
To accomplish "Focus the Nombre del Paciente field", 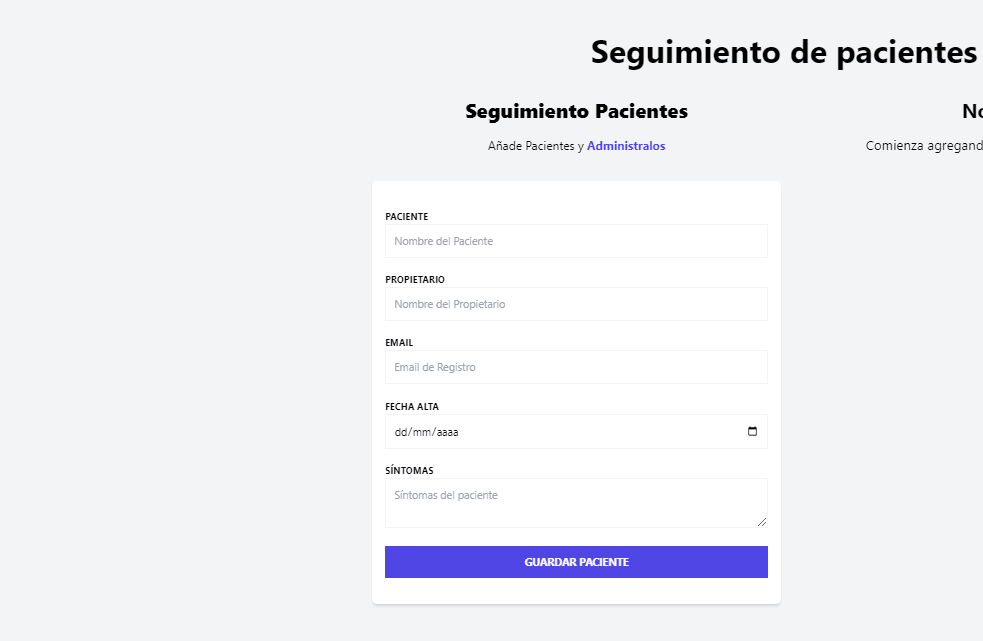I will pos(576,241).
